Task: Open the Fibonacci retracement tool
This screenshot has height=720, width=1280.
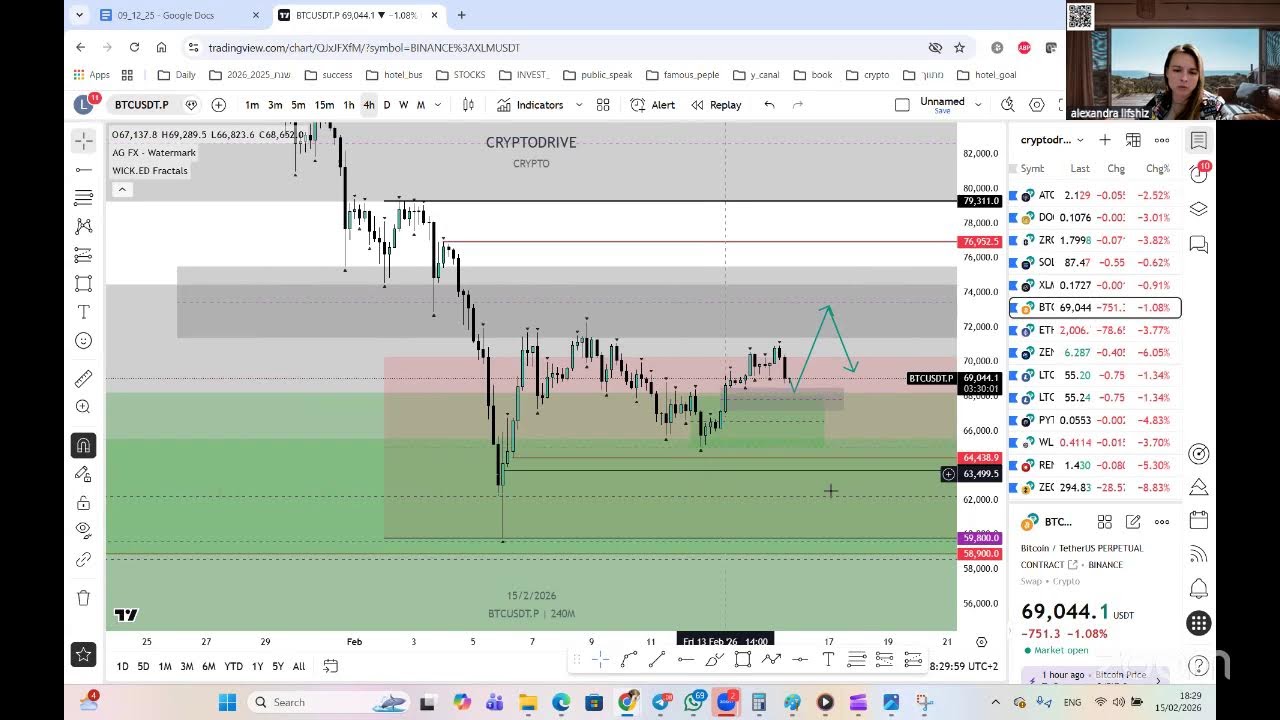Action: click(83, 198)
